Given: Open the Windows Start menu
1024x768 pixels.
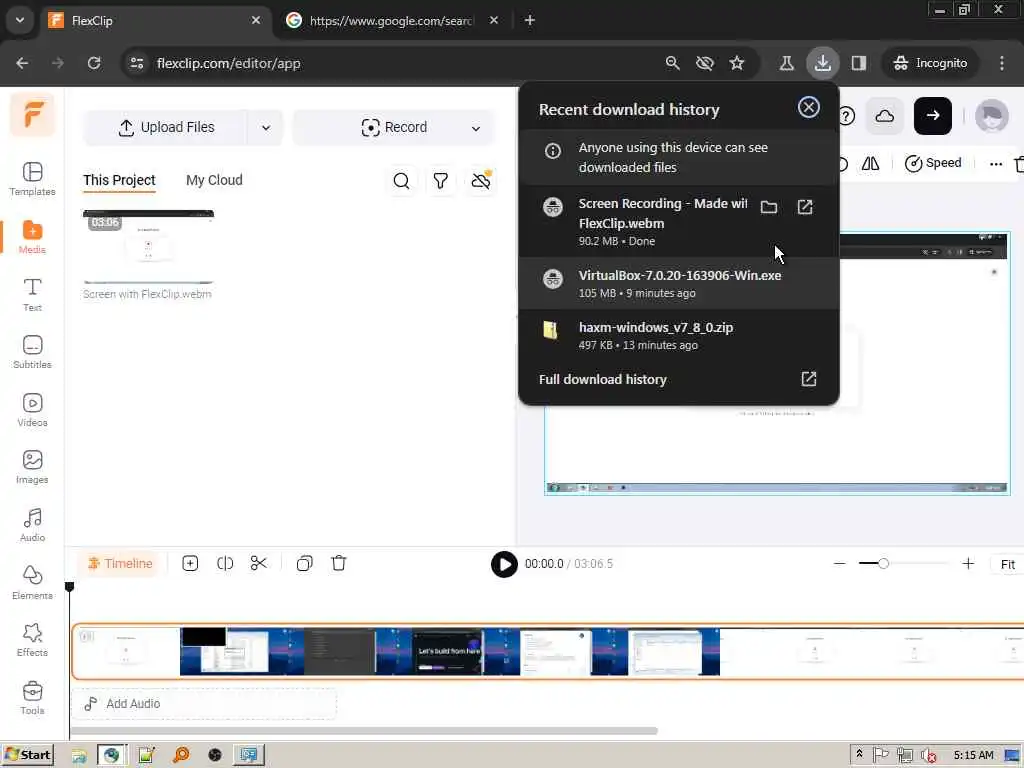Looking at the screenshot, I should pyautogui.click(x=28, y=755).
